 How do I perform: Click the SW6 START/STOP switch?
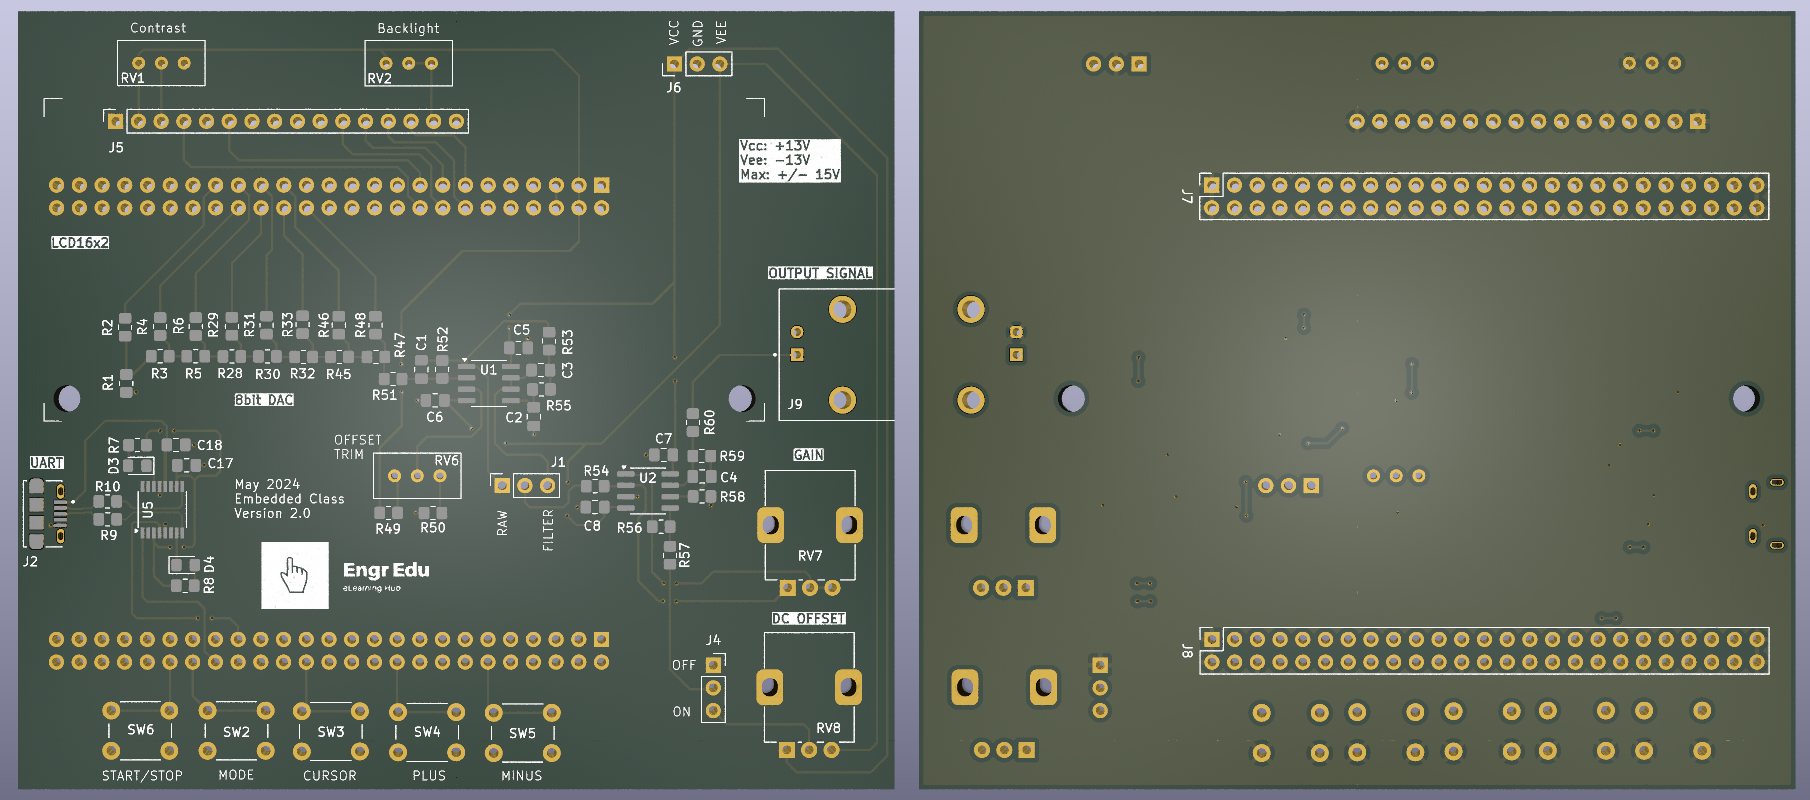coord(140,731)
